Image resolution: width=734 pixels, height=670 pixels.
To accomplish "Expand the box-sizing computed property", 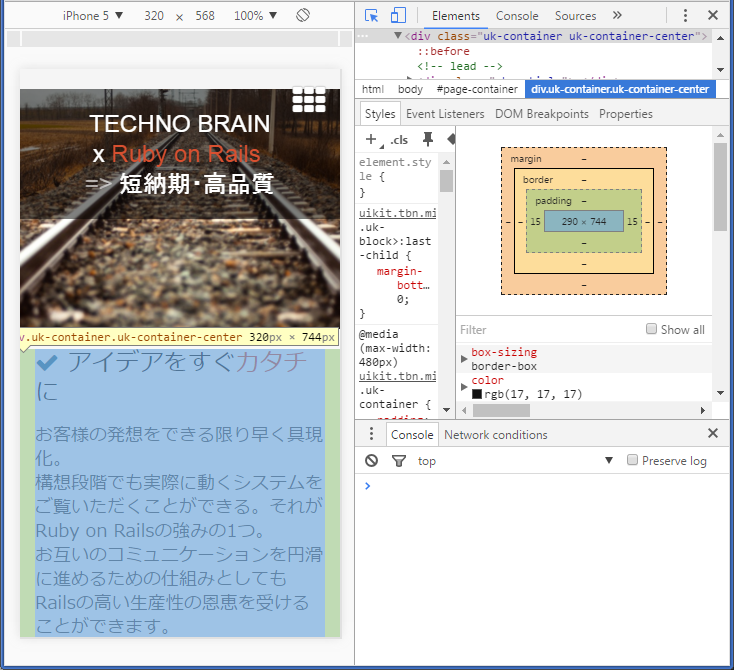I will pyautogui.click(x=464, y=359).
